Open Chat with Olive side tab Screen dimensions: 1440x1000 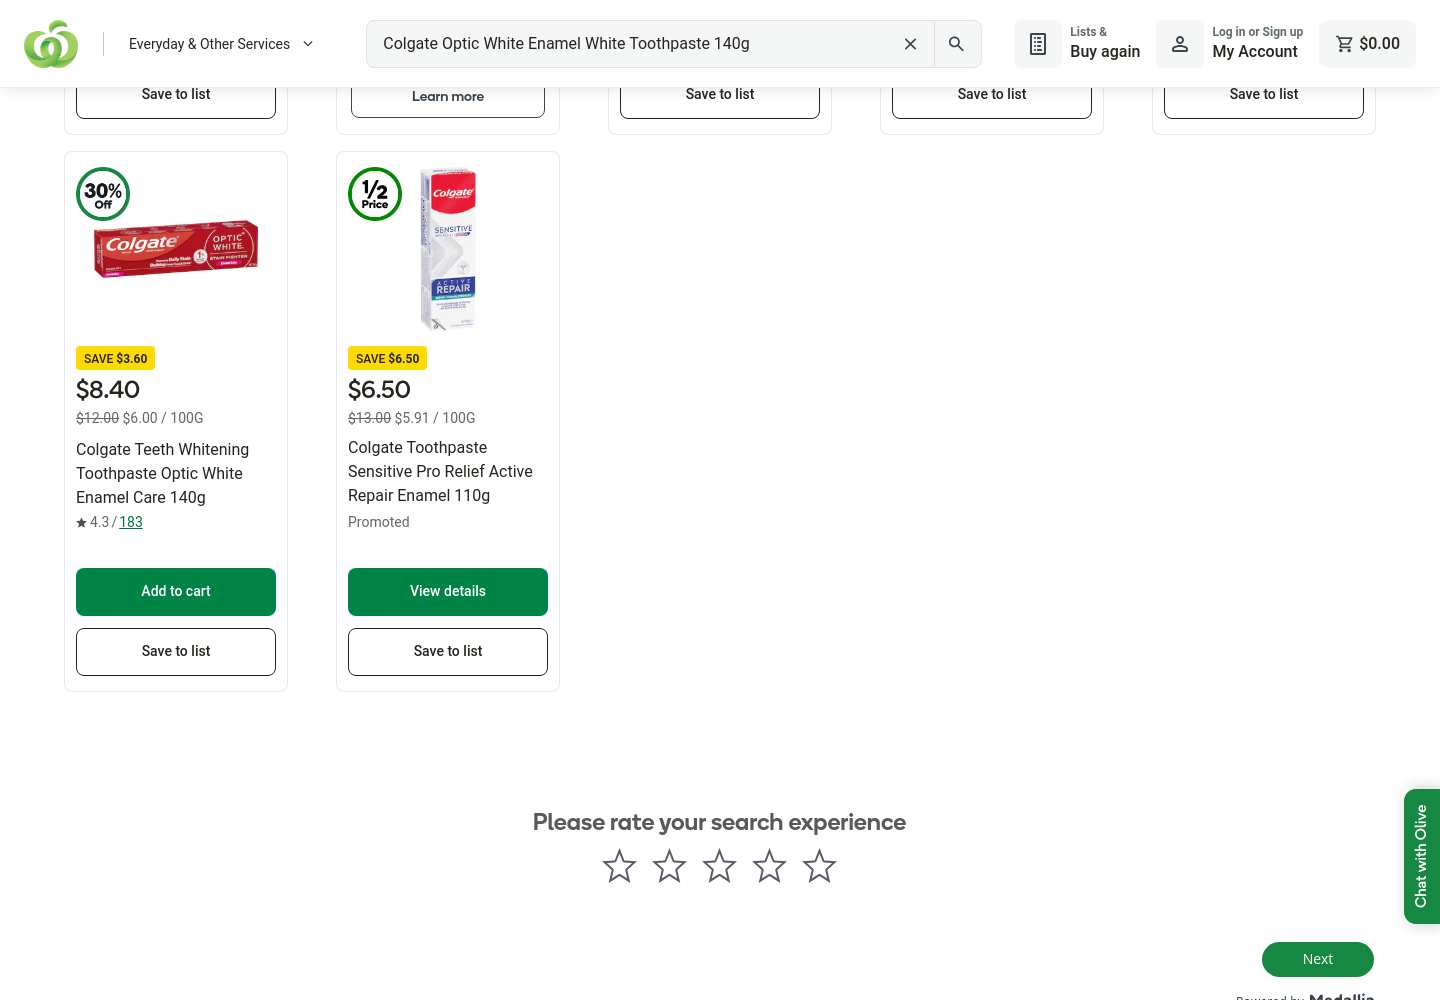click(1422, 857)
